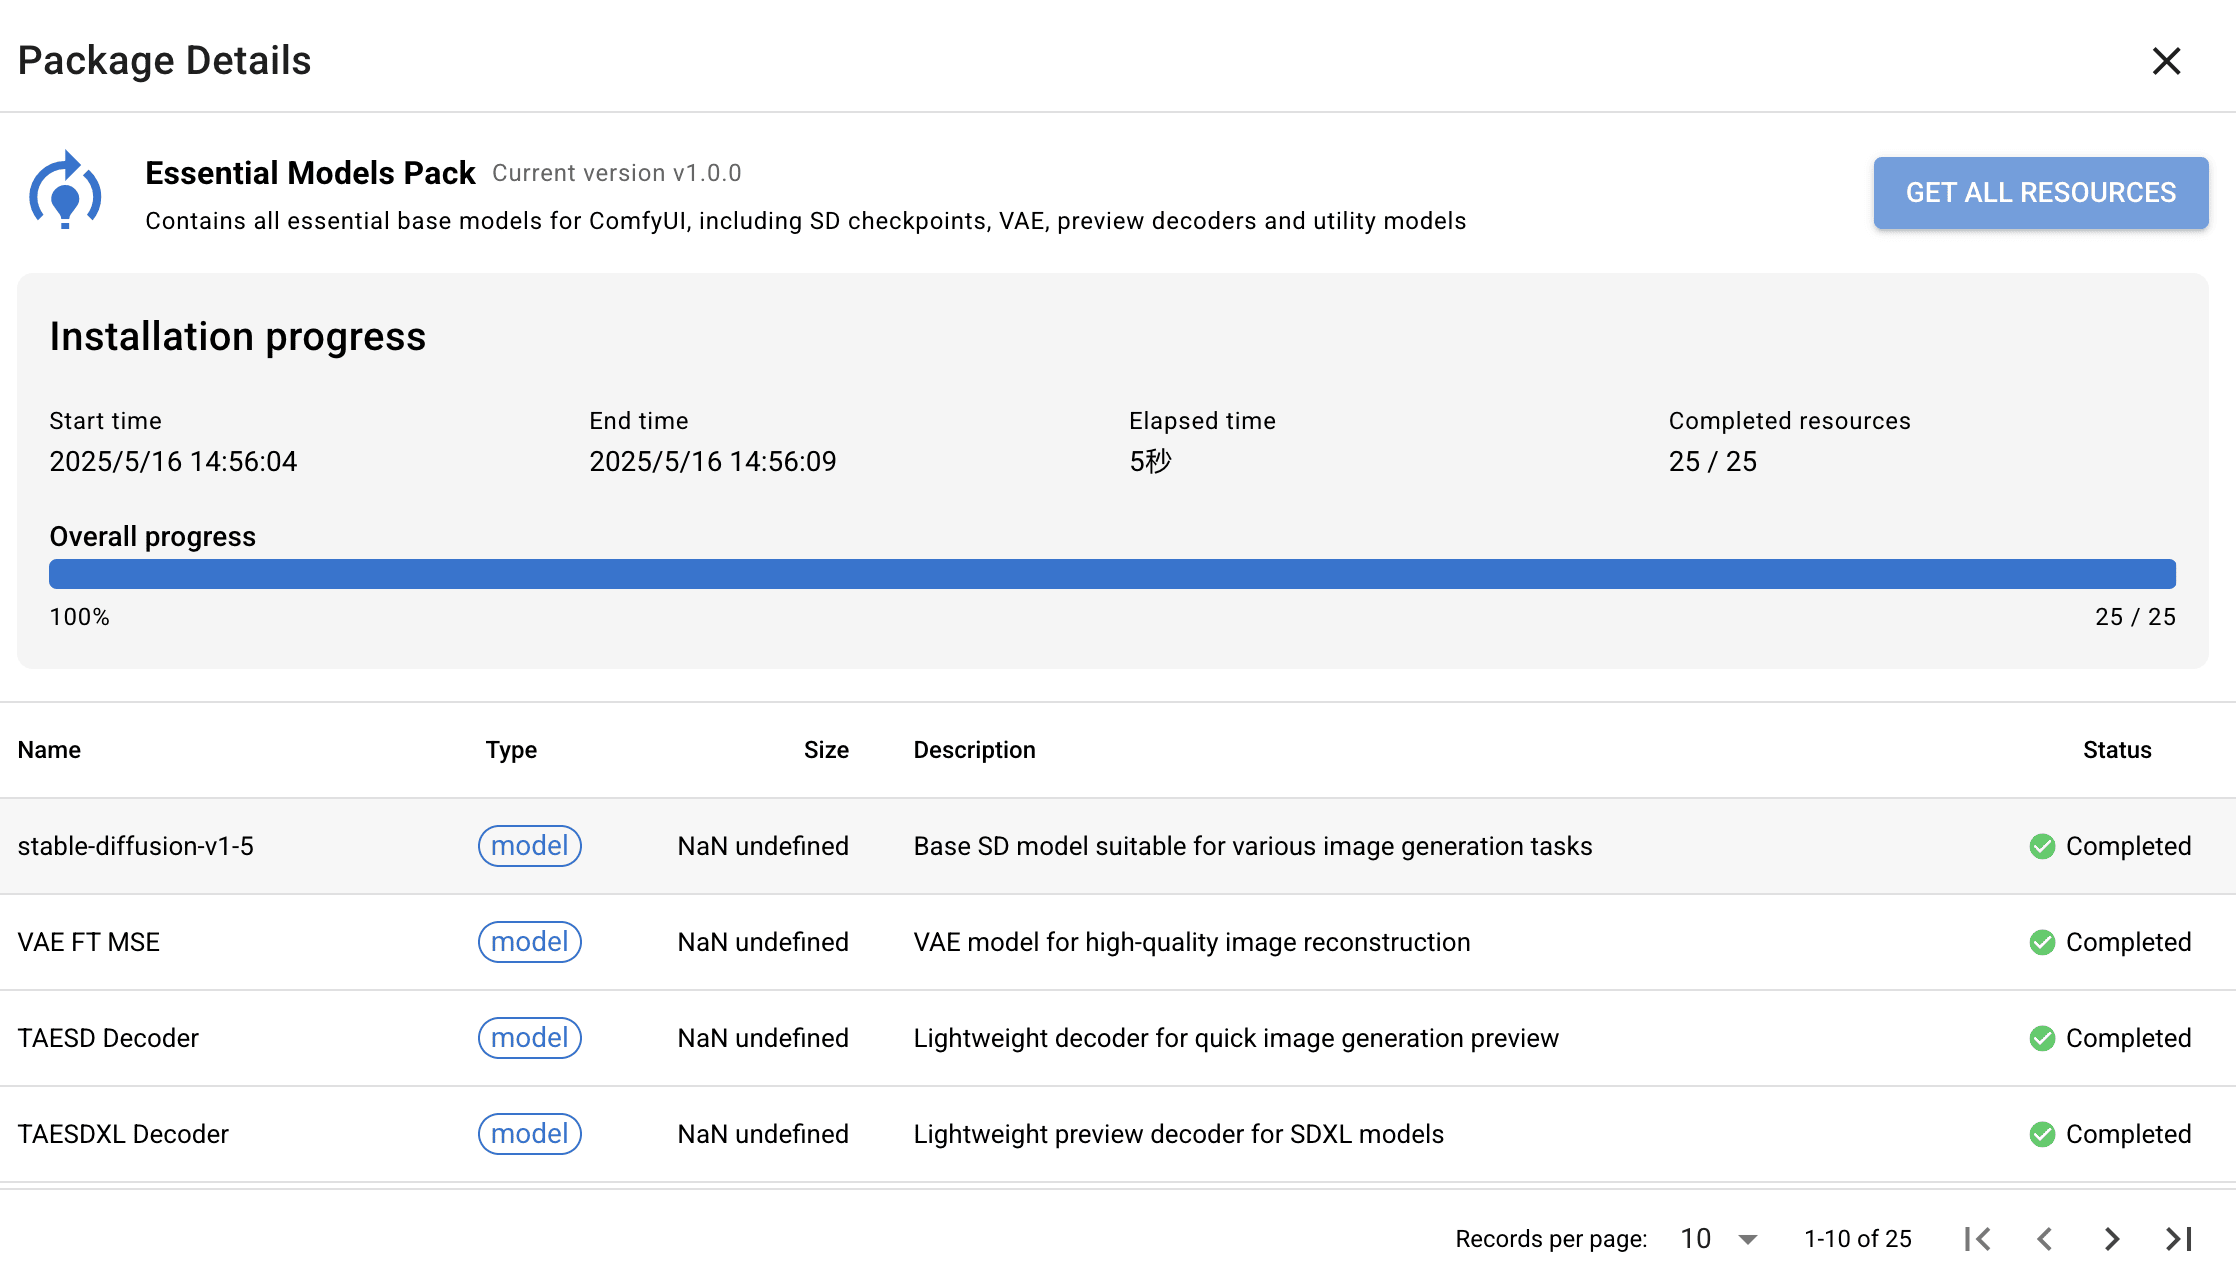Jump to the last page of records

2178,1239
